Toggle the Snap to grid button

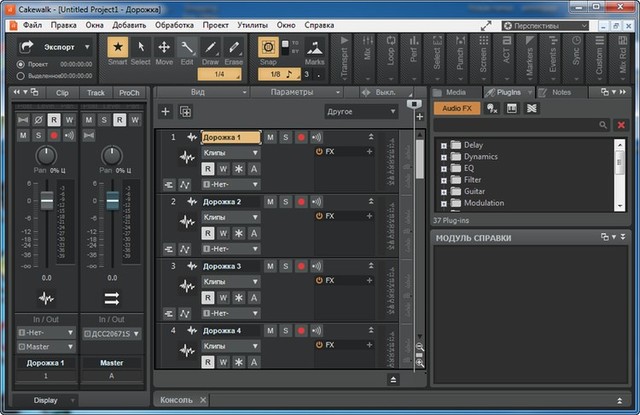(268, 48)
